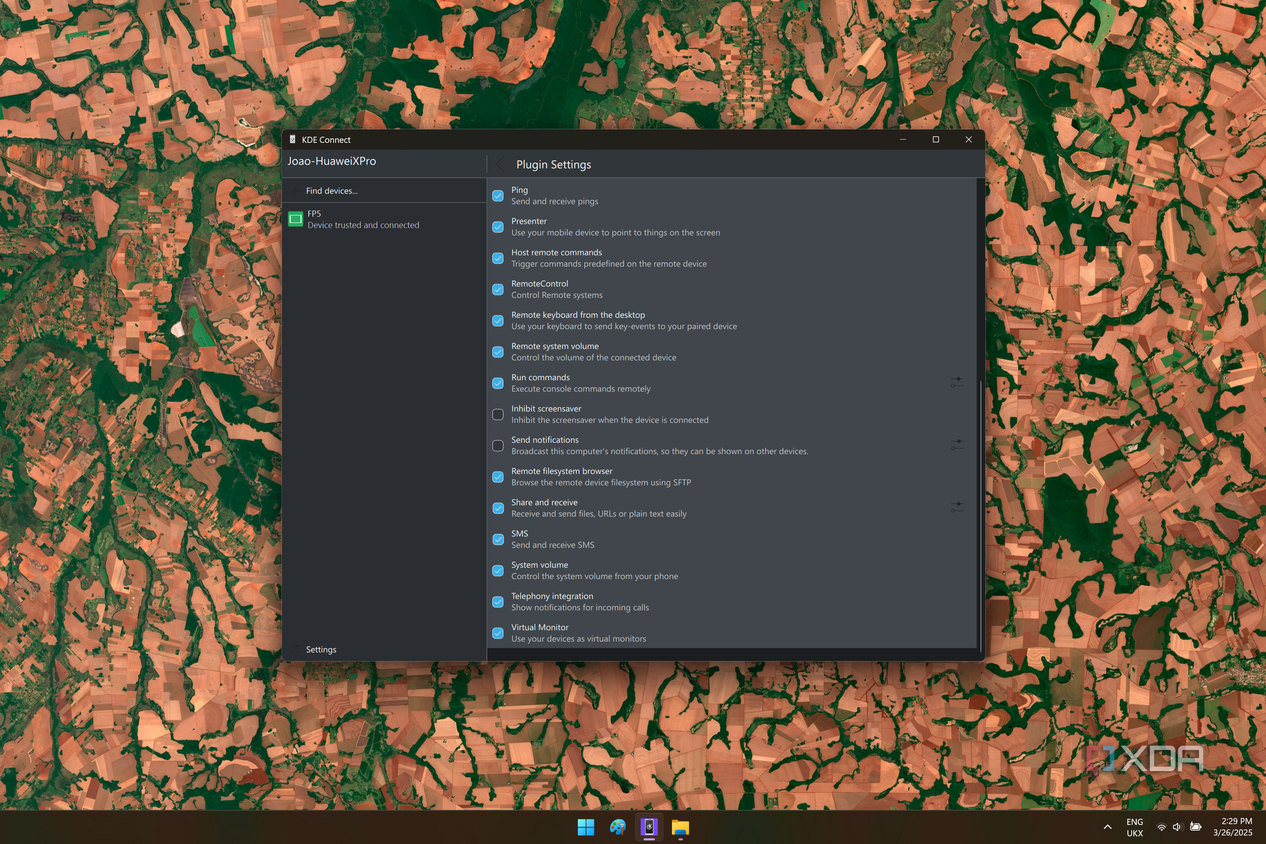The image size is (1266, 844).
Task: Open File Explorer from the taskbar
Action: point(680,827)
